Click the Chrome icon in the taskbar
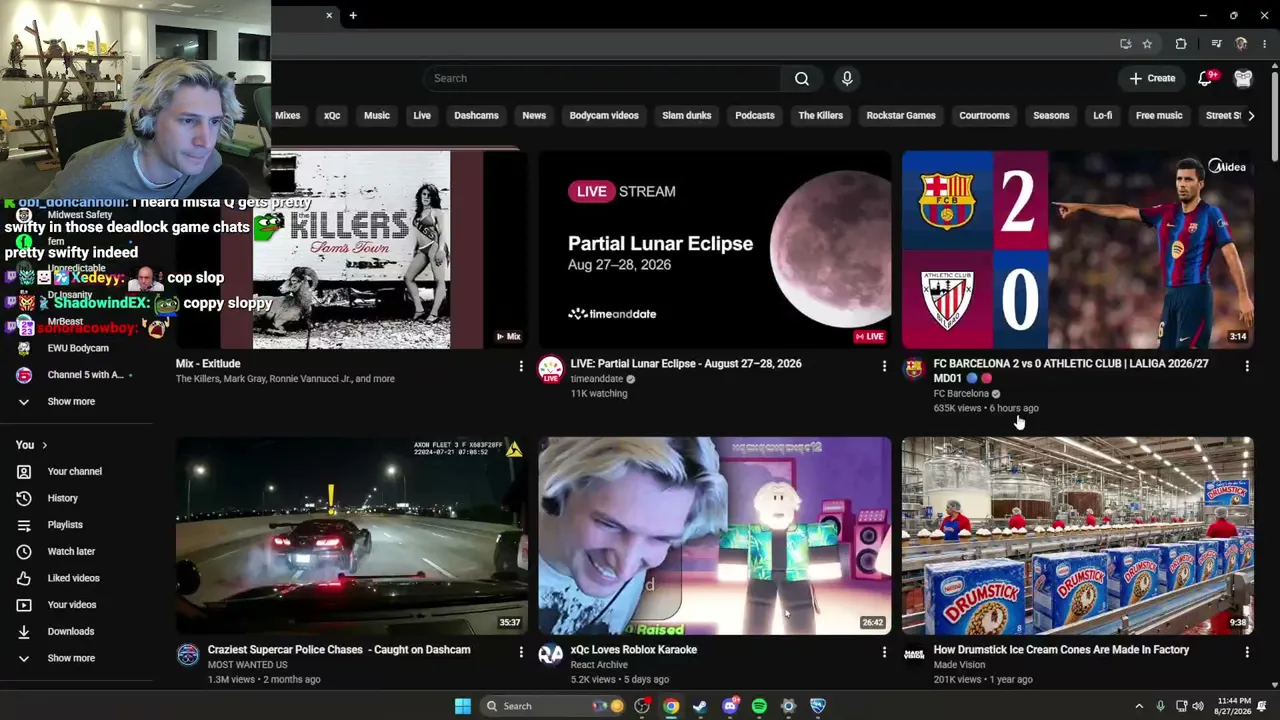Image resolution: width=1280 pixels, height=720 pixels. click(x=671, y=706)
